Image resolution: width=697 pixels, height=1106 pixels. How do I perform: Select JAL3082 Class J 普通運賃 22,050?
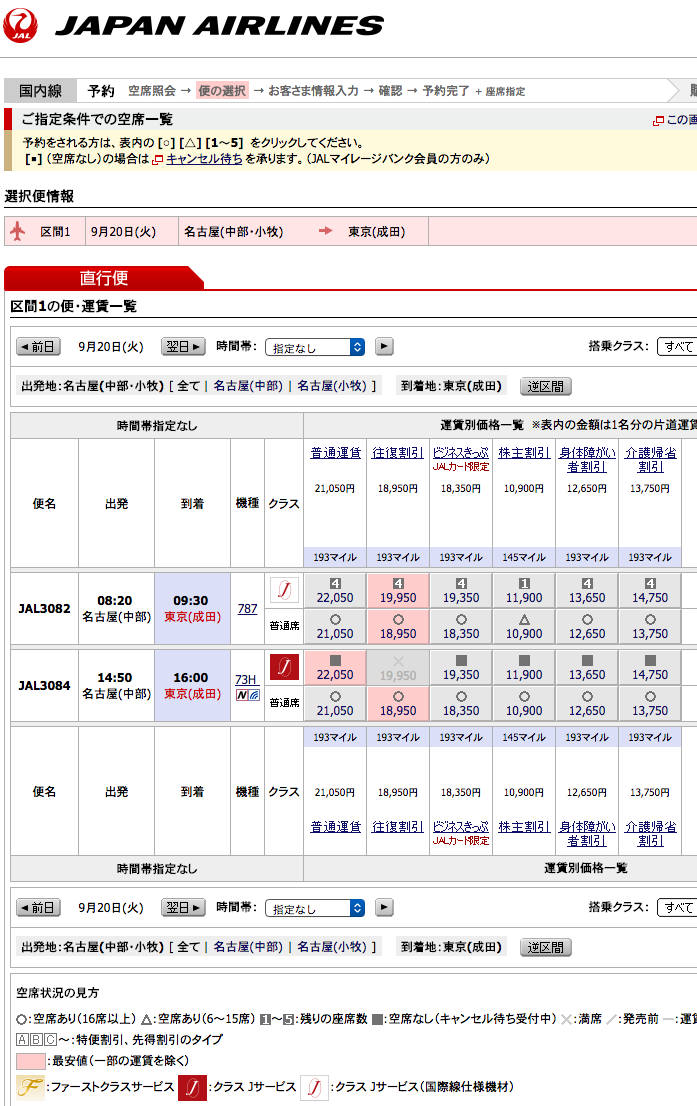tap(335, 591)
